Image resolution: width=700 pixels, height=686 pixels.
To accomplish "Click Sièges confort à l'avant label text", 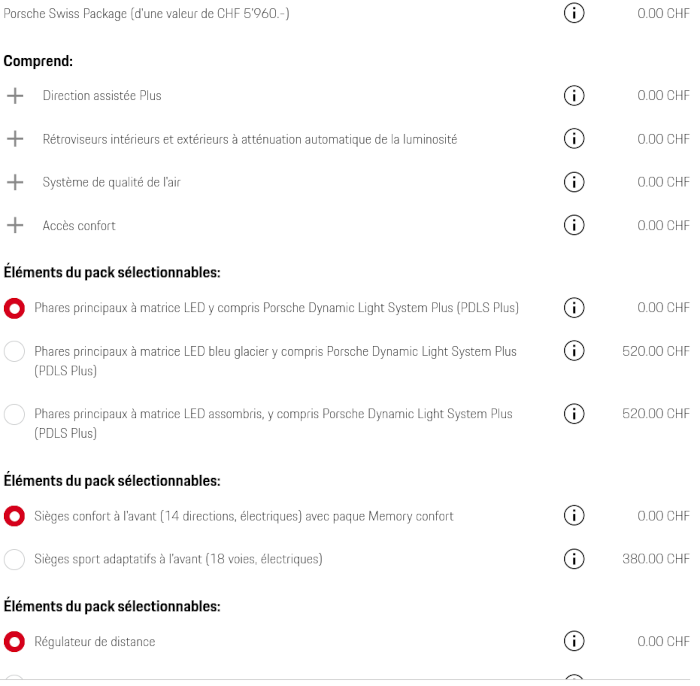I will tap(244, 516).
